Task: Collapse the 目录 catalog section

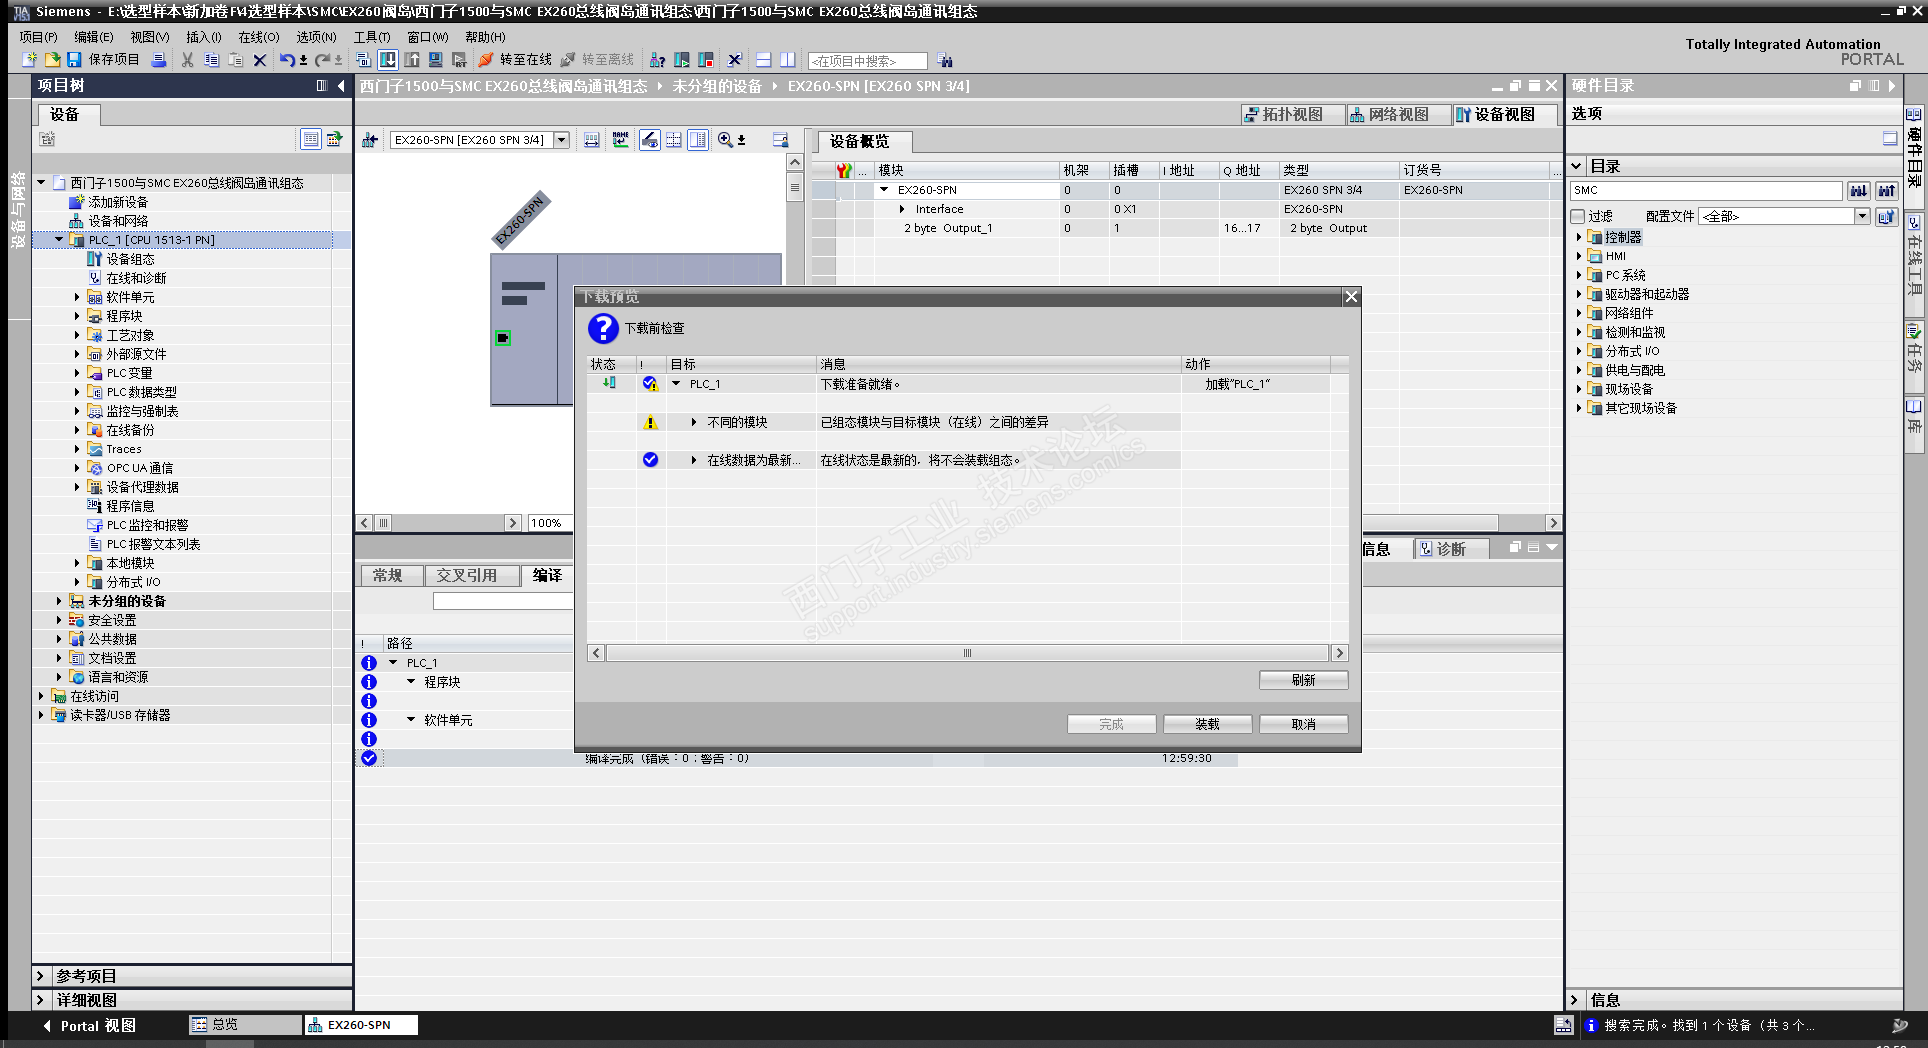Action: click(x=1577, y=166)
